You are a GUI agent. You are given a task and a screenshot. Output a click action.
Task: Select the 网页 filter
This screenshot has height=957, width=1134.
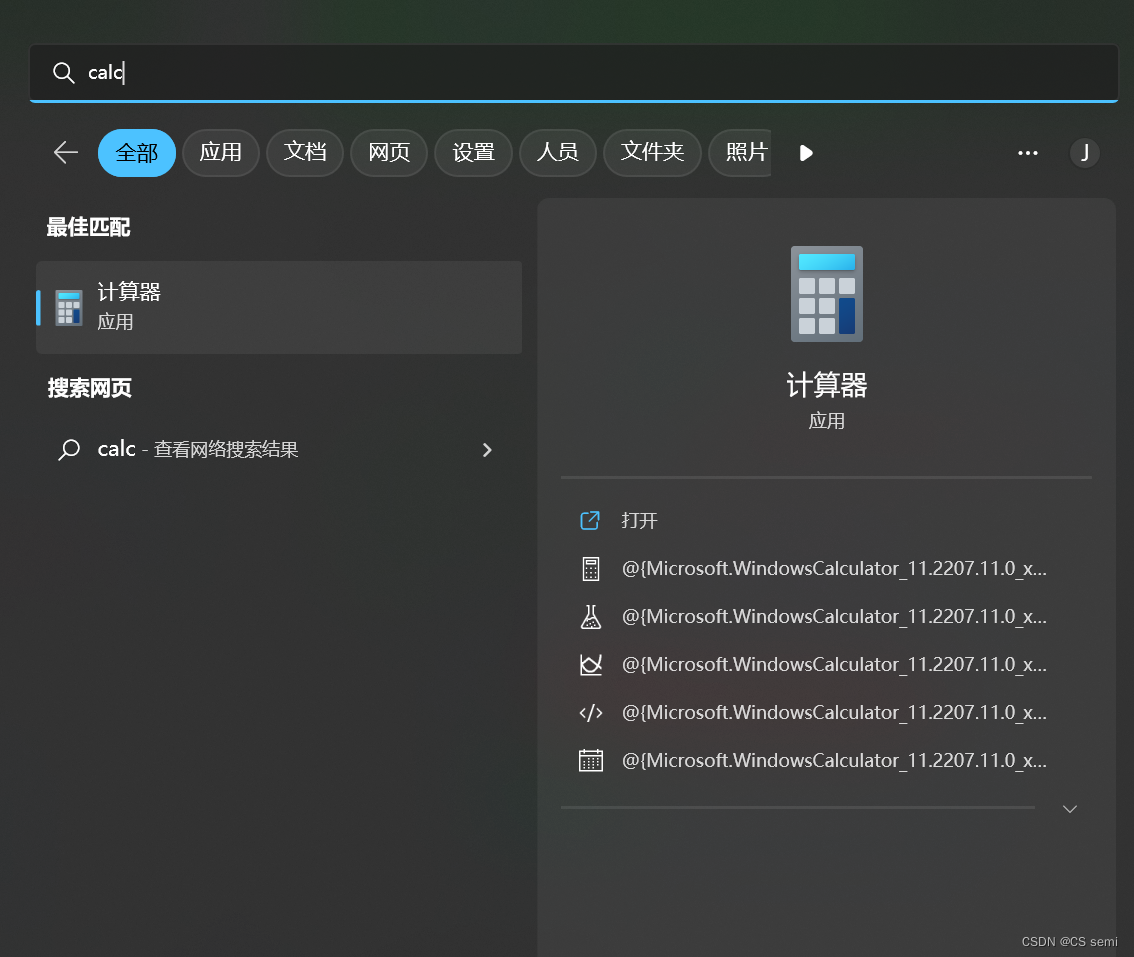pyautogui.click(x=389, y=152)
